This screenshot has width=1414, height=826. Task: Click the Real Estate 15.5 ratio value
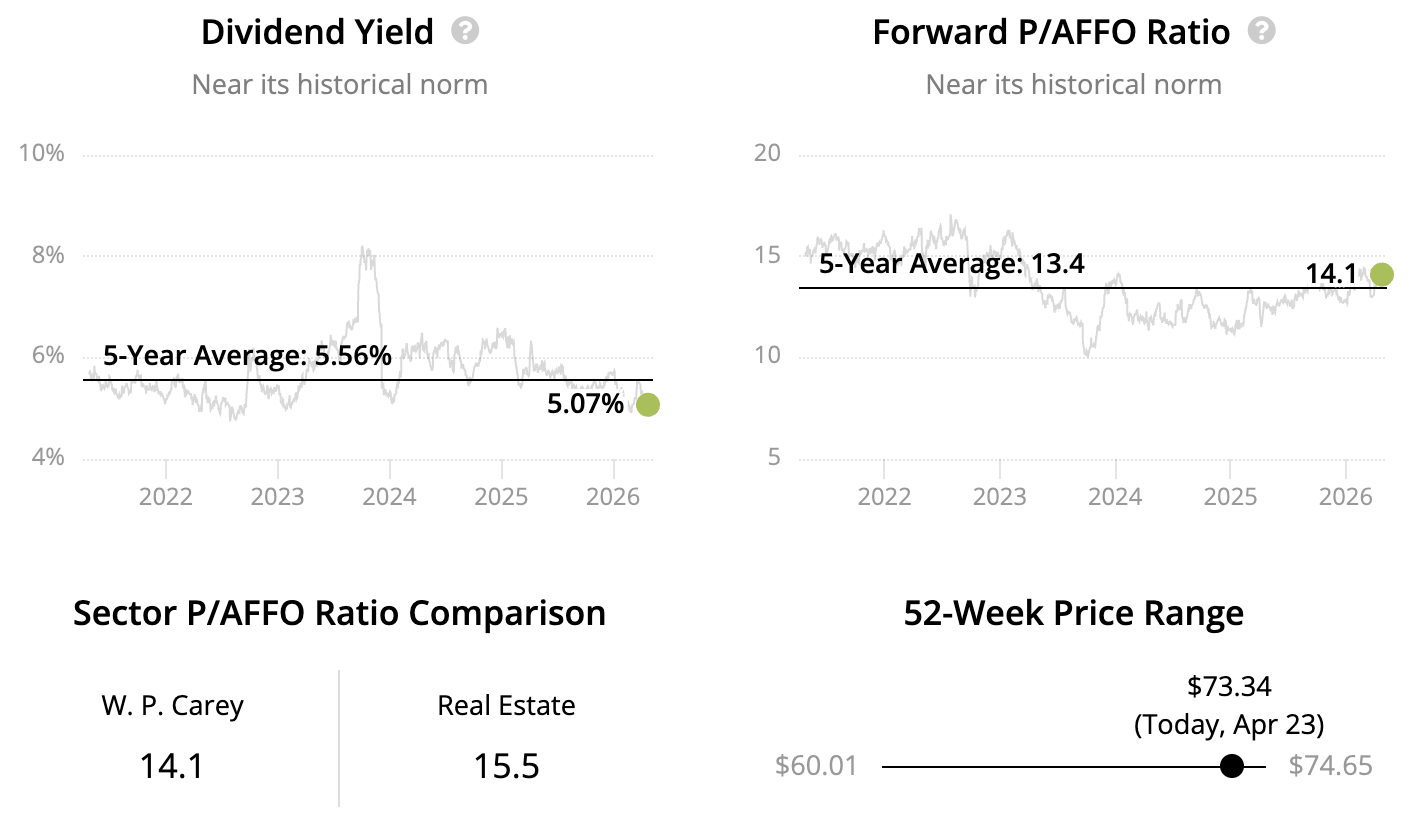point(506,766)
